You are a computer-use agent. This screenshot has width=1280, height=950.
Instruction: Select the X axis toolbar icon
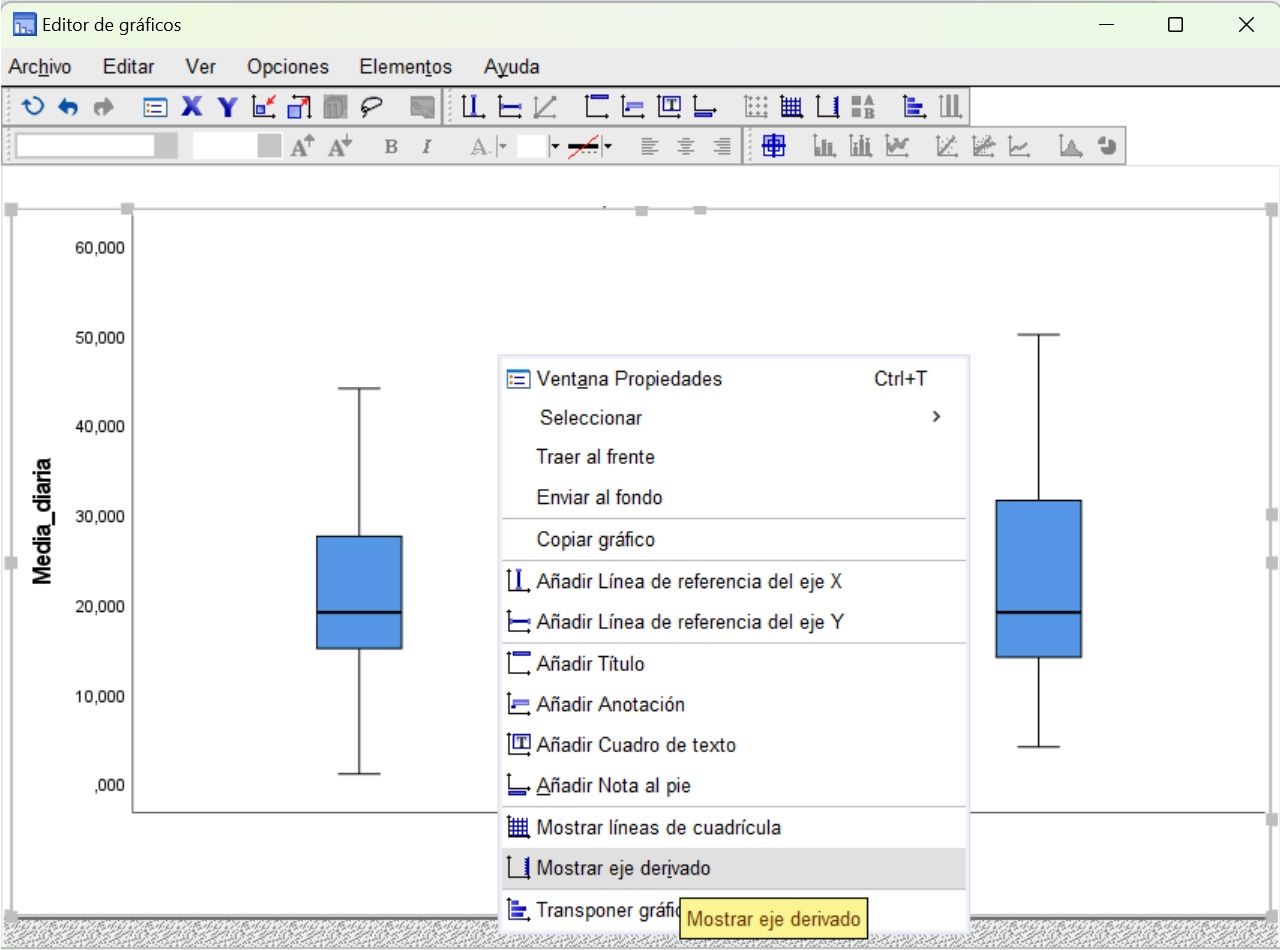pos(191,107)
